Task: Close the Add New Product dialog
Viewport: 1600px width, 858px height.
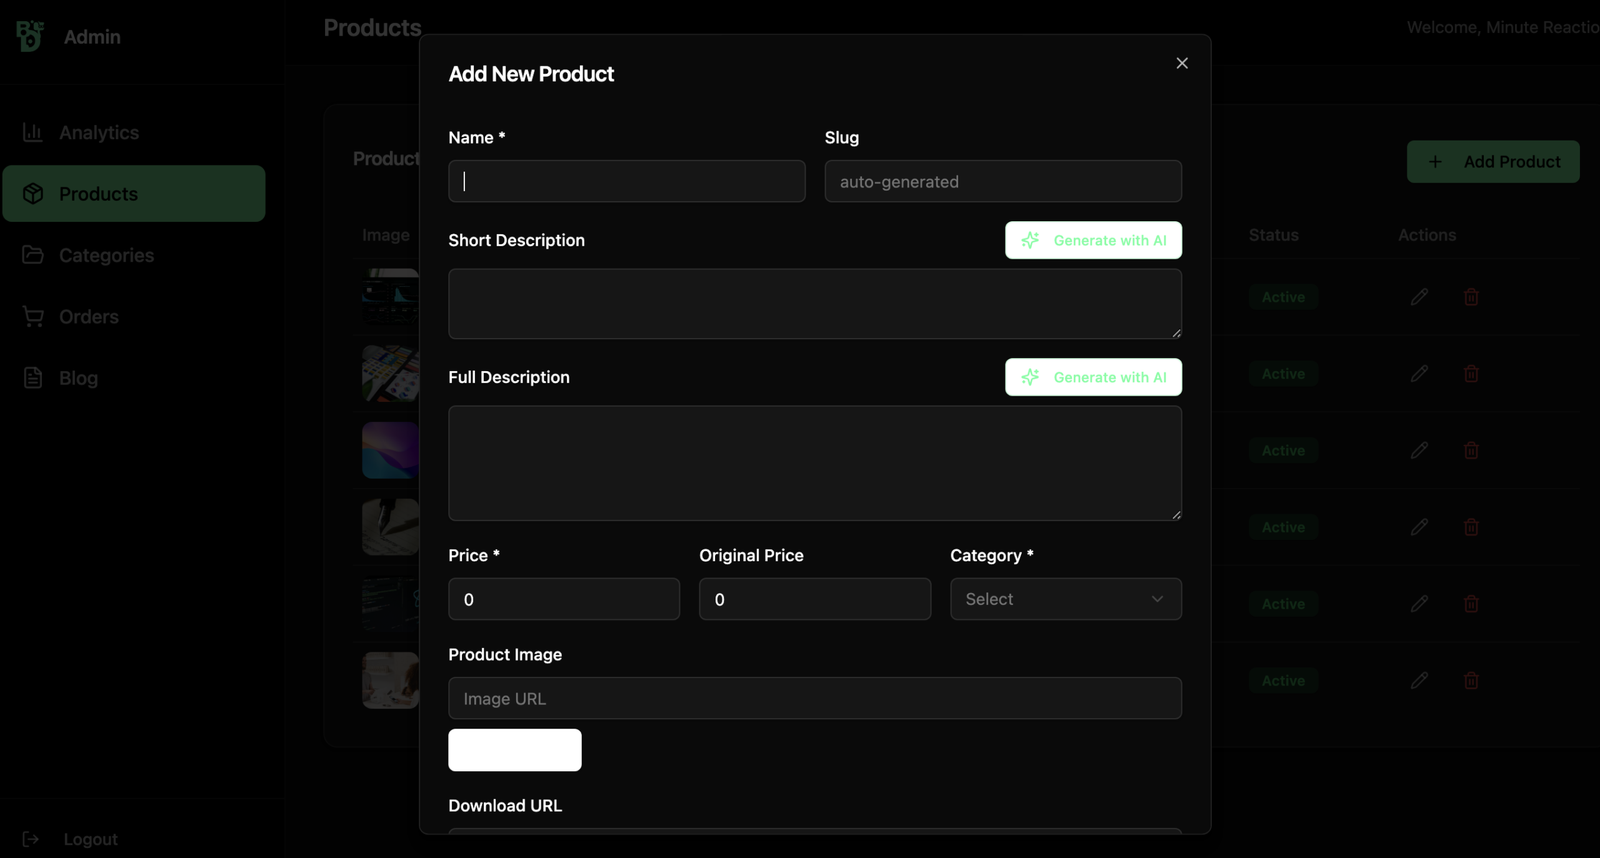Action: coord(1182,63)
